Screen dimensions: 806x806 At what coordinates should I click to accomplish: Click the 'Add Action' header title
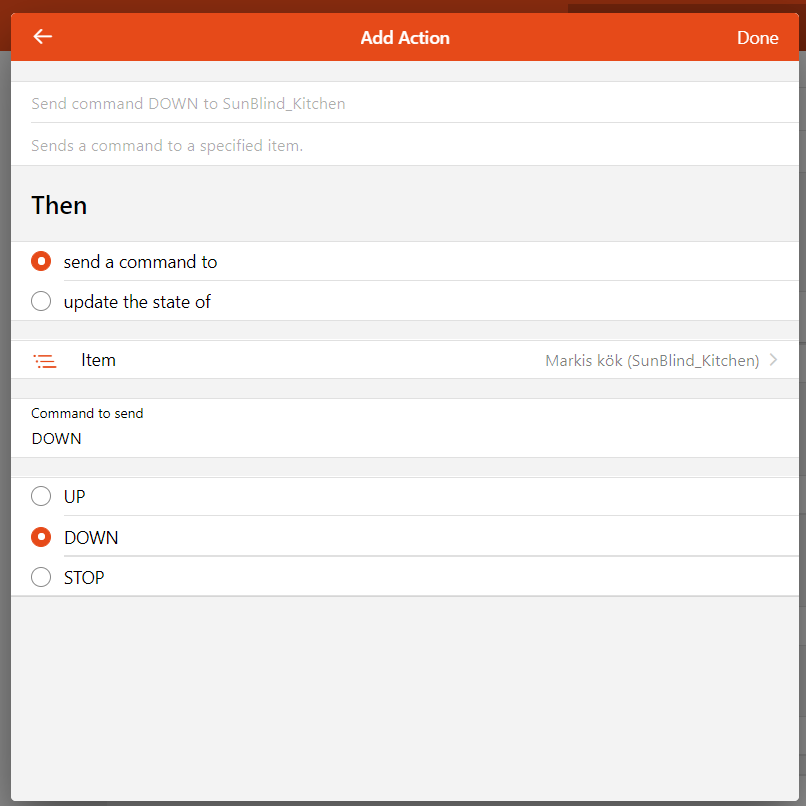click(405, 38)
